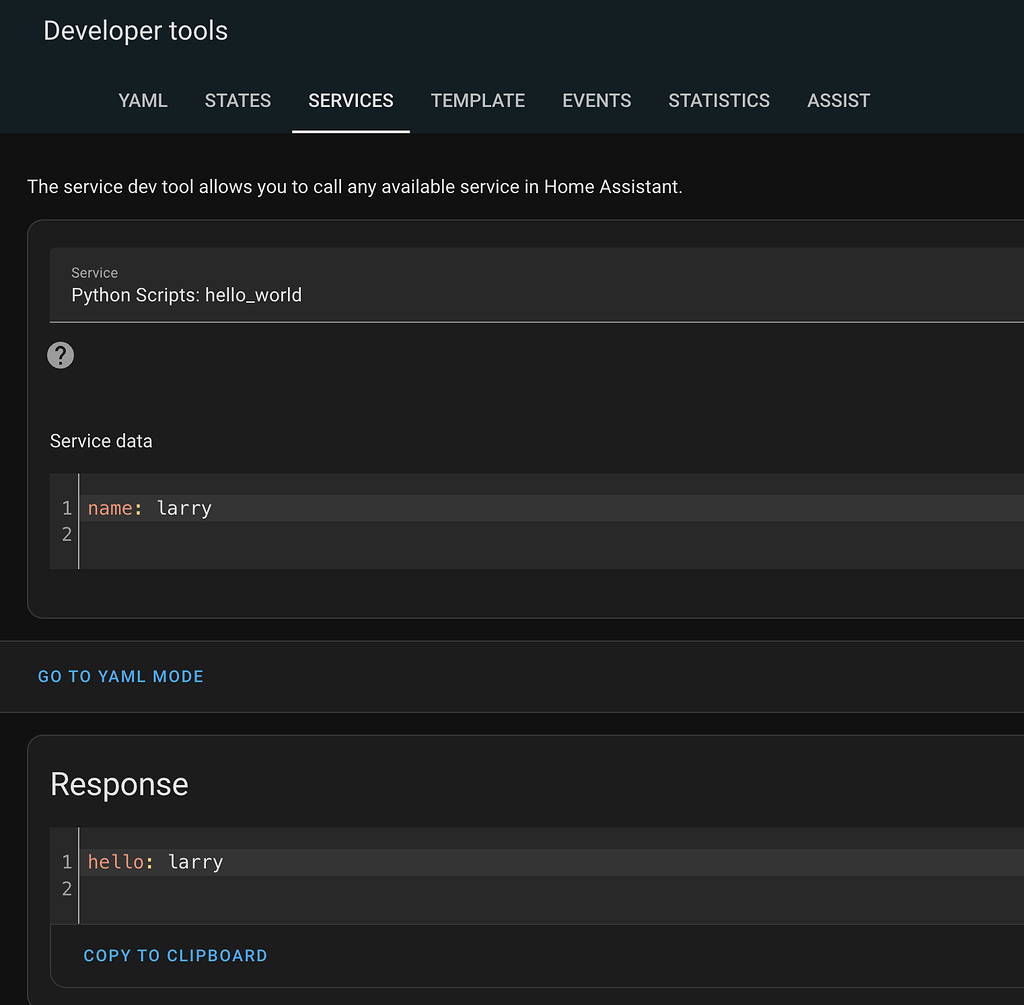
Task: Click GO TO YAML MODE link
Action: [x=120, y=676]
